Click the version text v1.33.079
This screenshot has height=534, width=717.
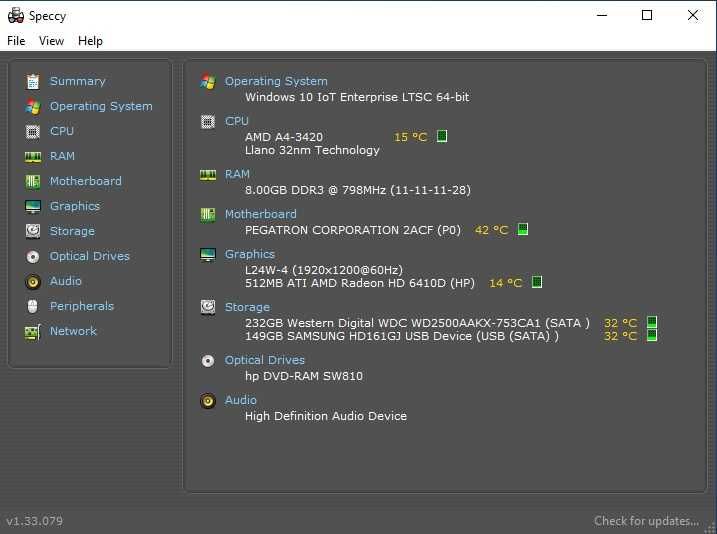(35, 521)
